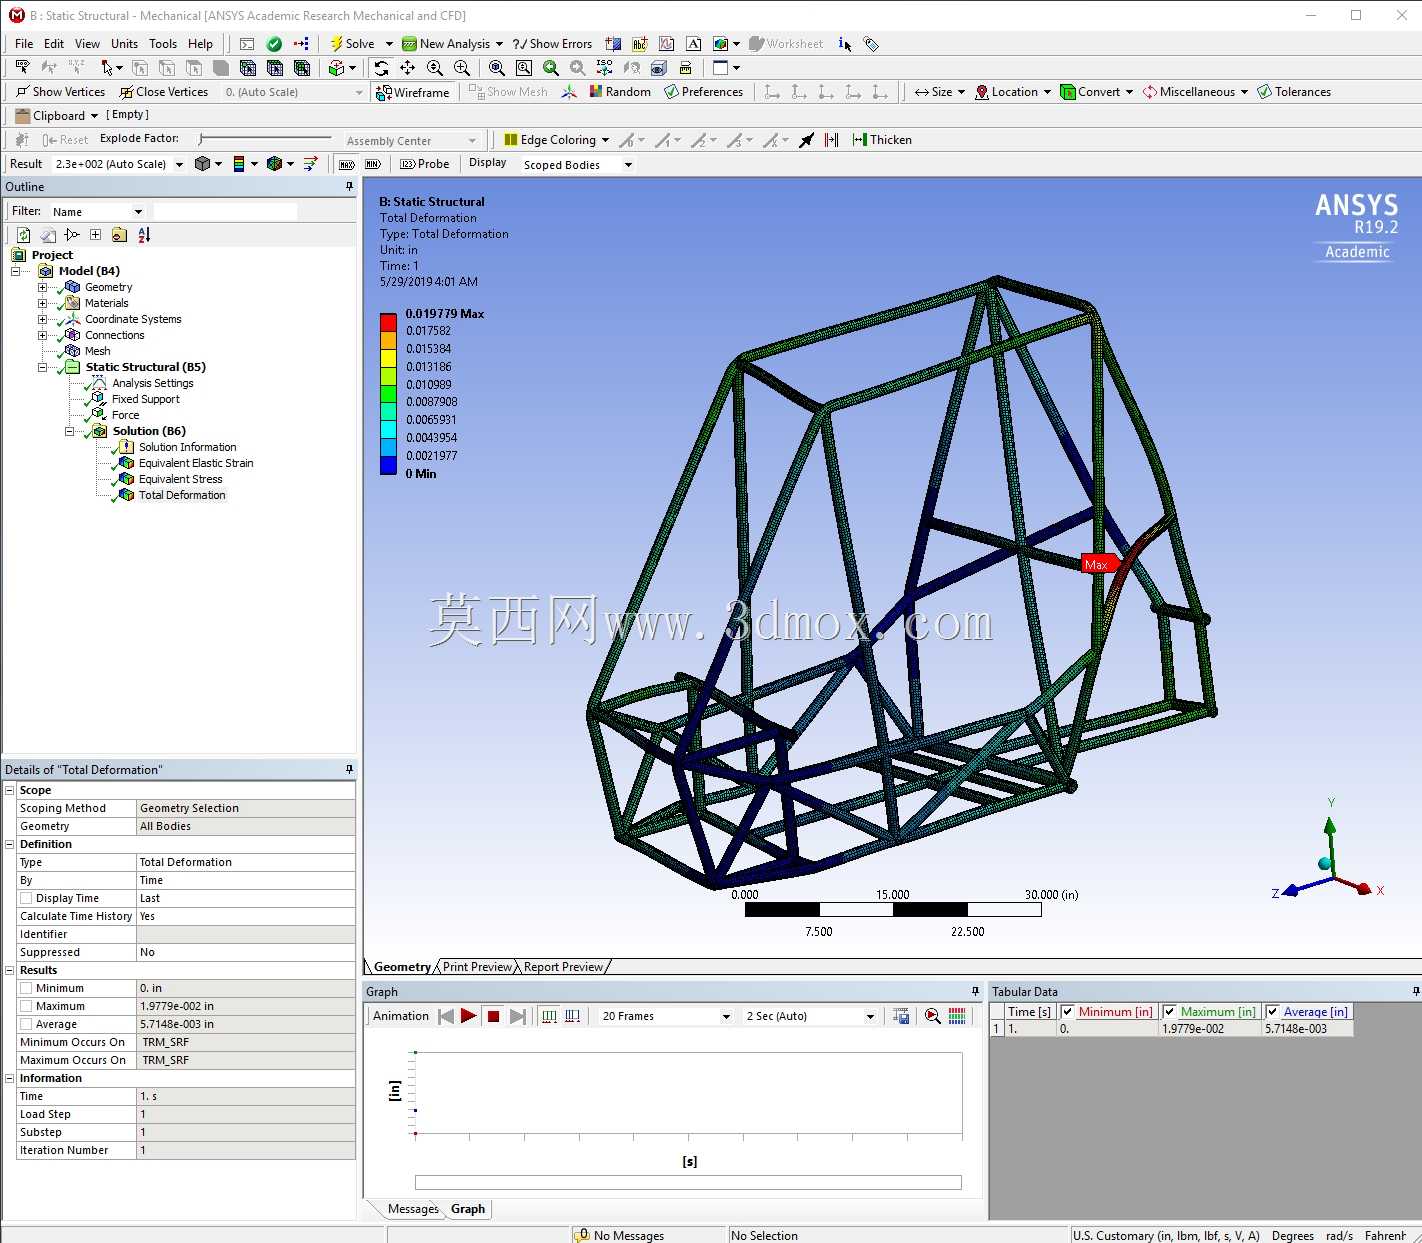
Task: Pin the Graph panel
Action: (x=975, y=992)
